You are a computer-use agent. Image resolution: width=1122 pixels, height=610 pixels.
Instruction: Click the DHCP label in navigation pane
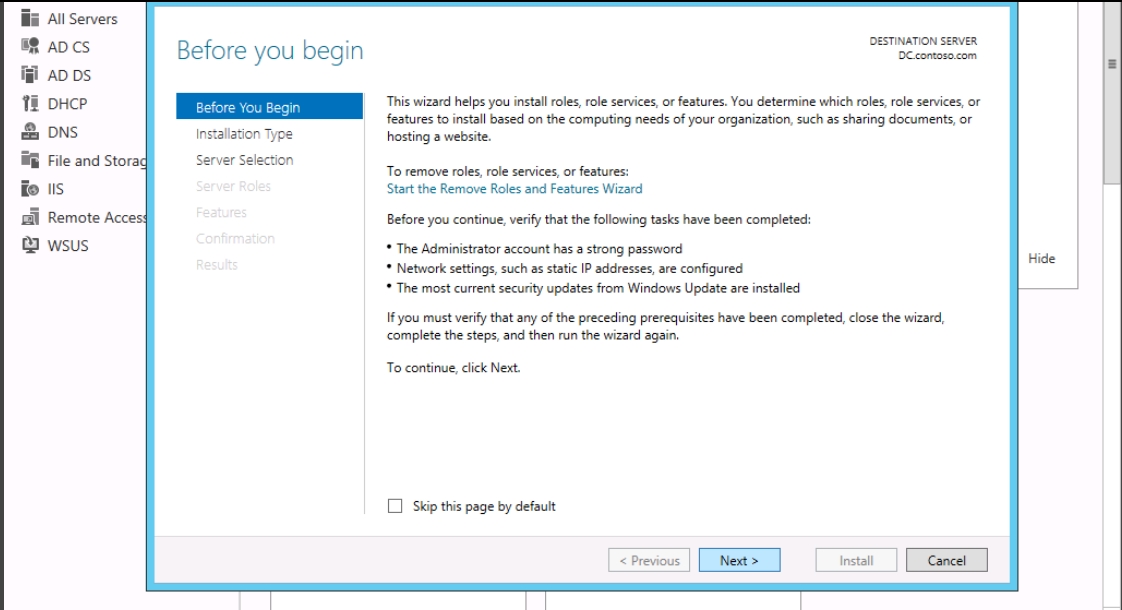click(68, 104)
